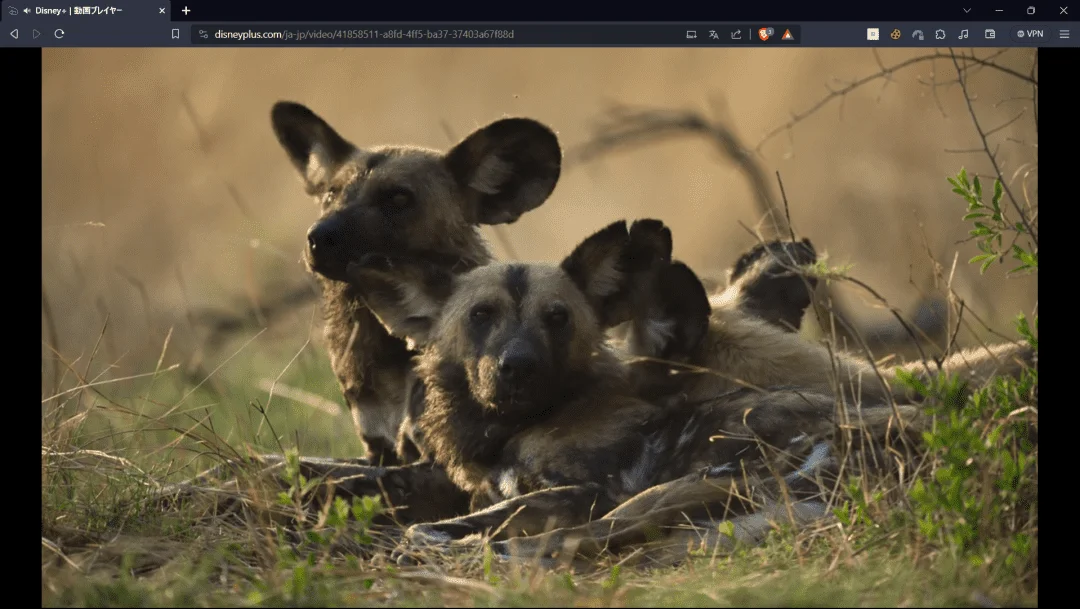
Task: Click the gray speedometer extension icon
Action: coord(917,34)
